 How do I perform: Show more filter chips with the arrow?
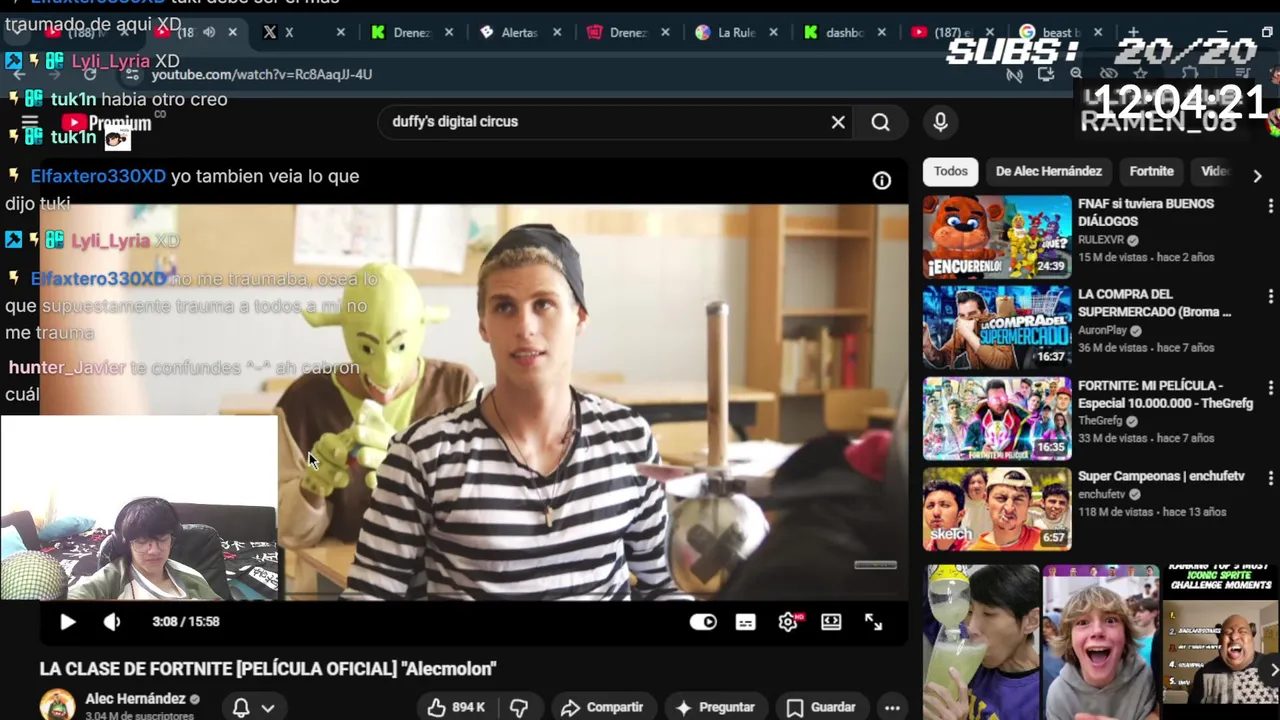coord(1257,175)
